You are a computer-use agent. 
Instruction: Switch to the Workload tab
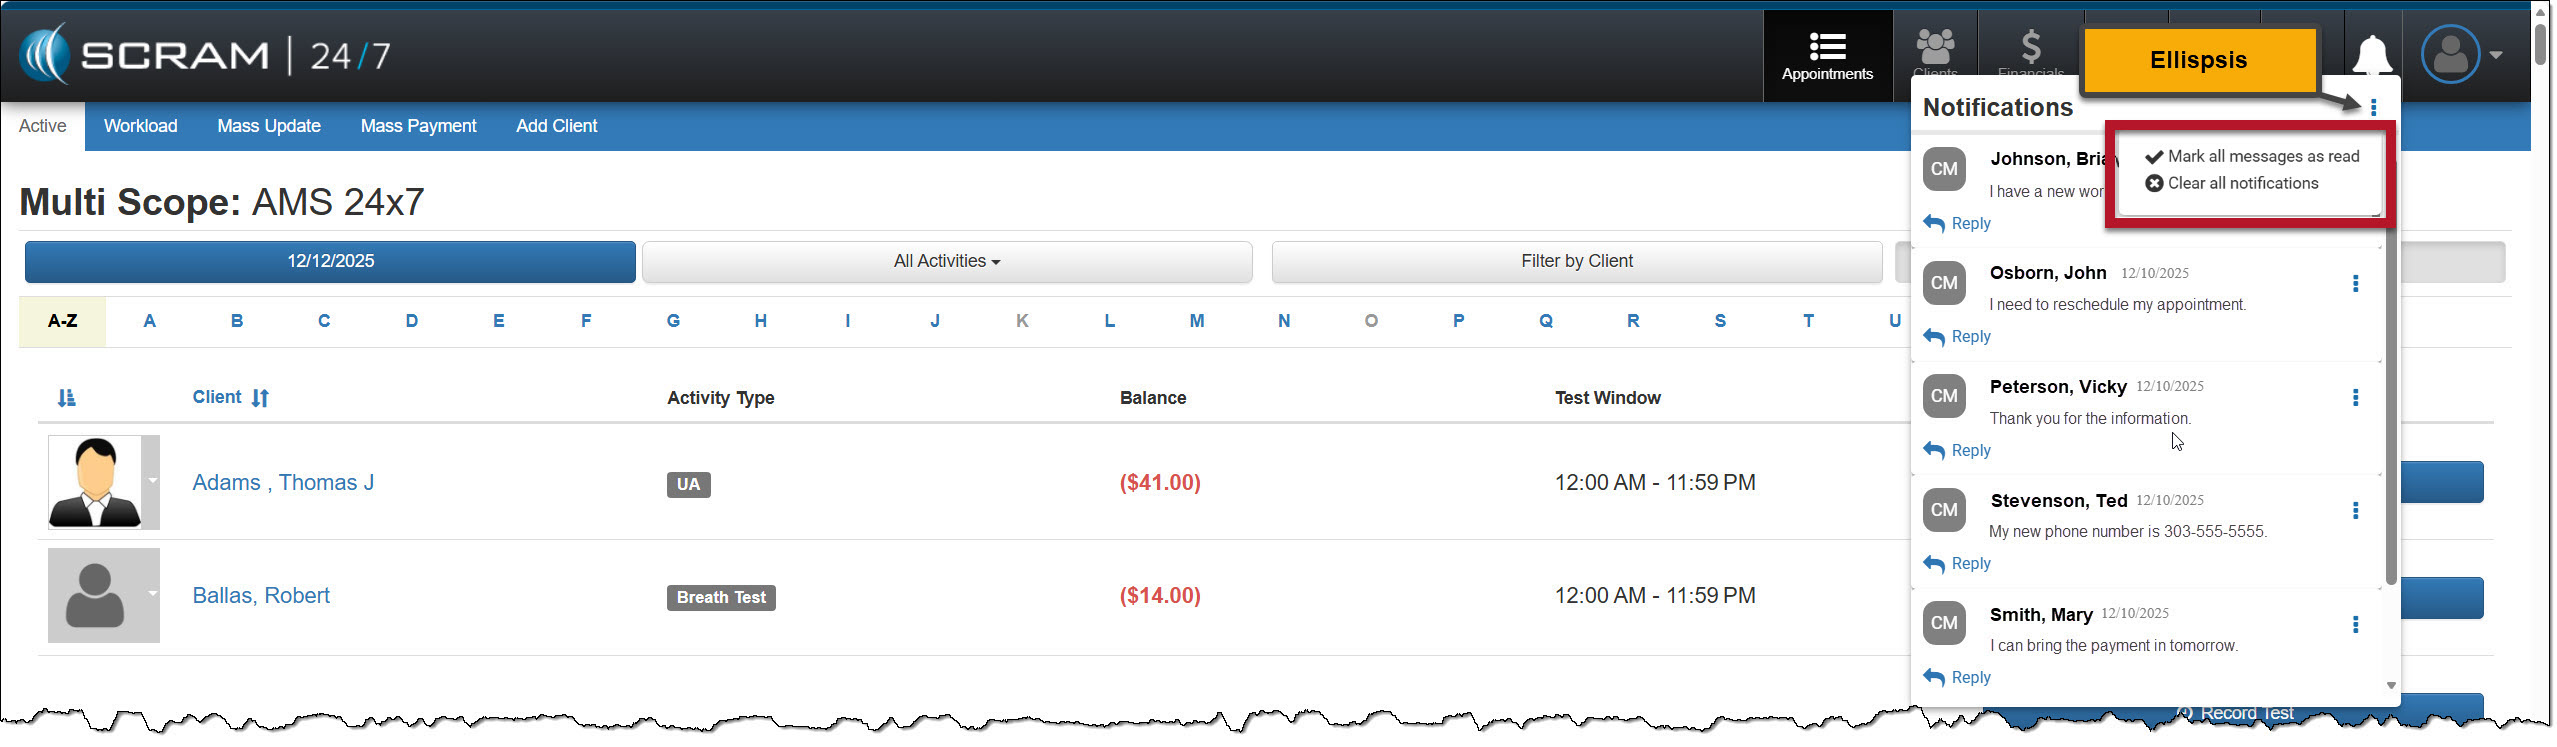(140, 126)
